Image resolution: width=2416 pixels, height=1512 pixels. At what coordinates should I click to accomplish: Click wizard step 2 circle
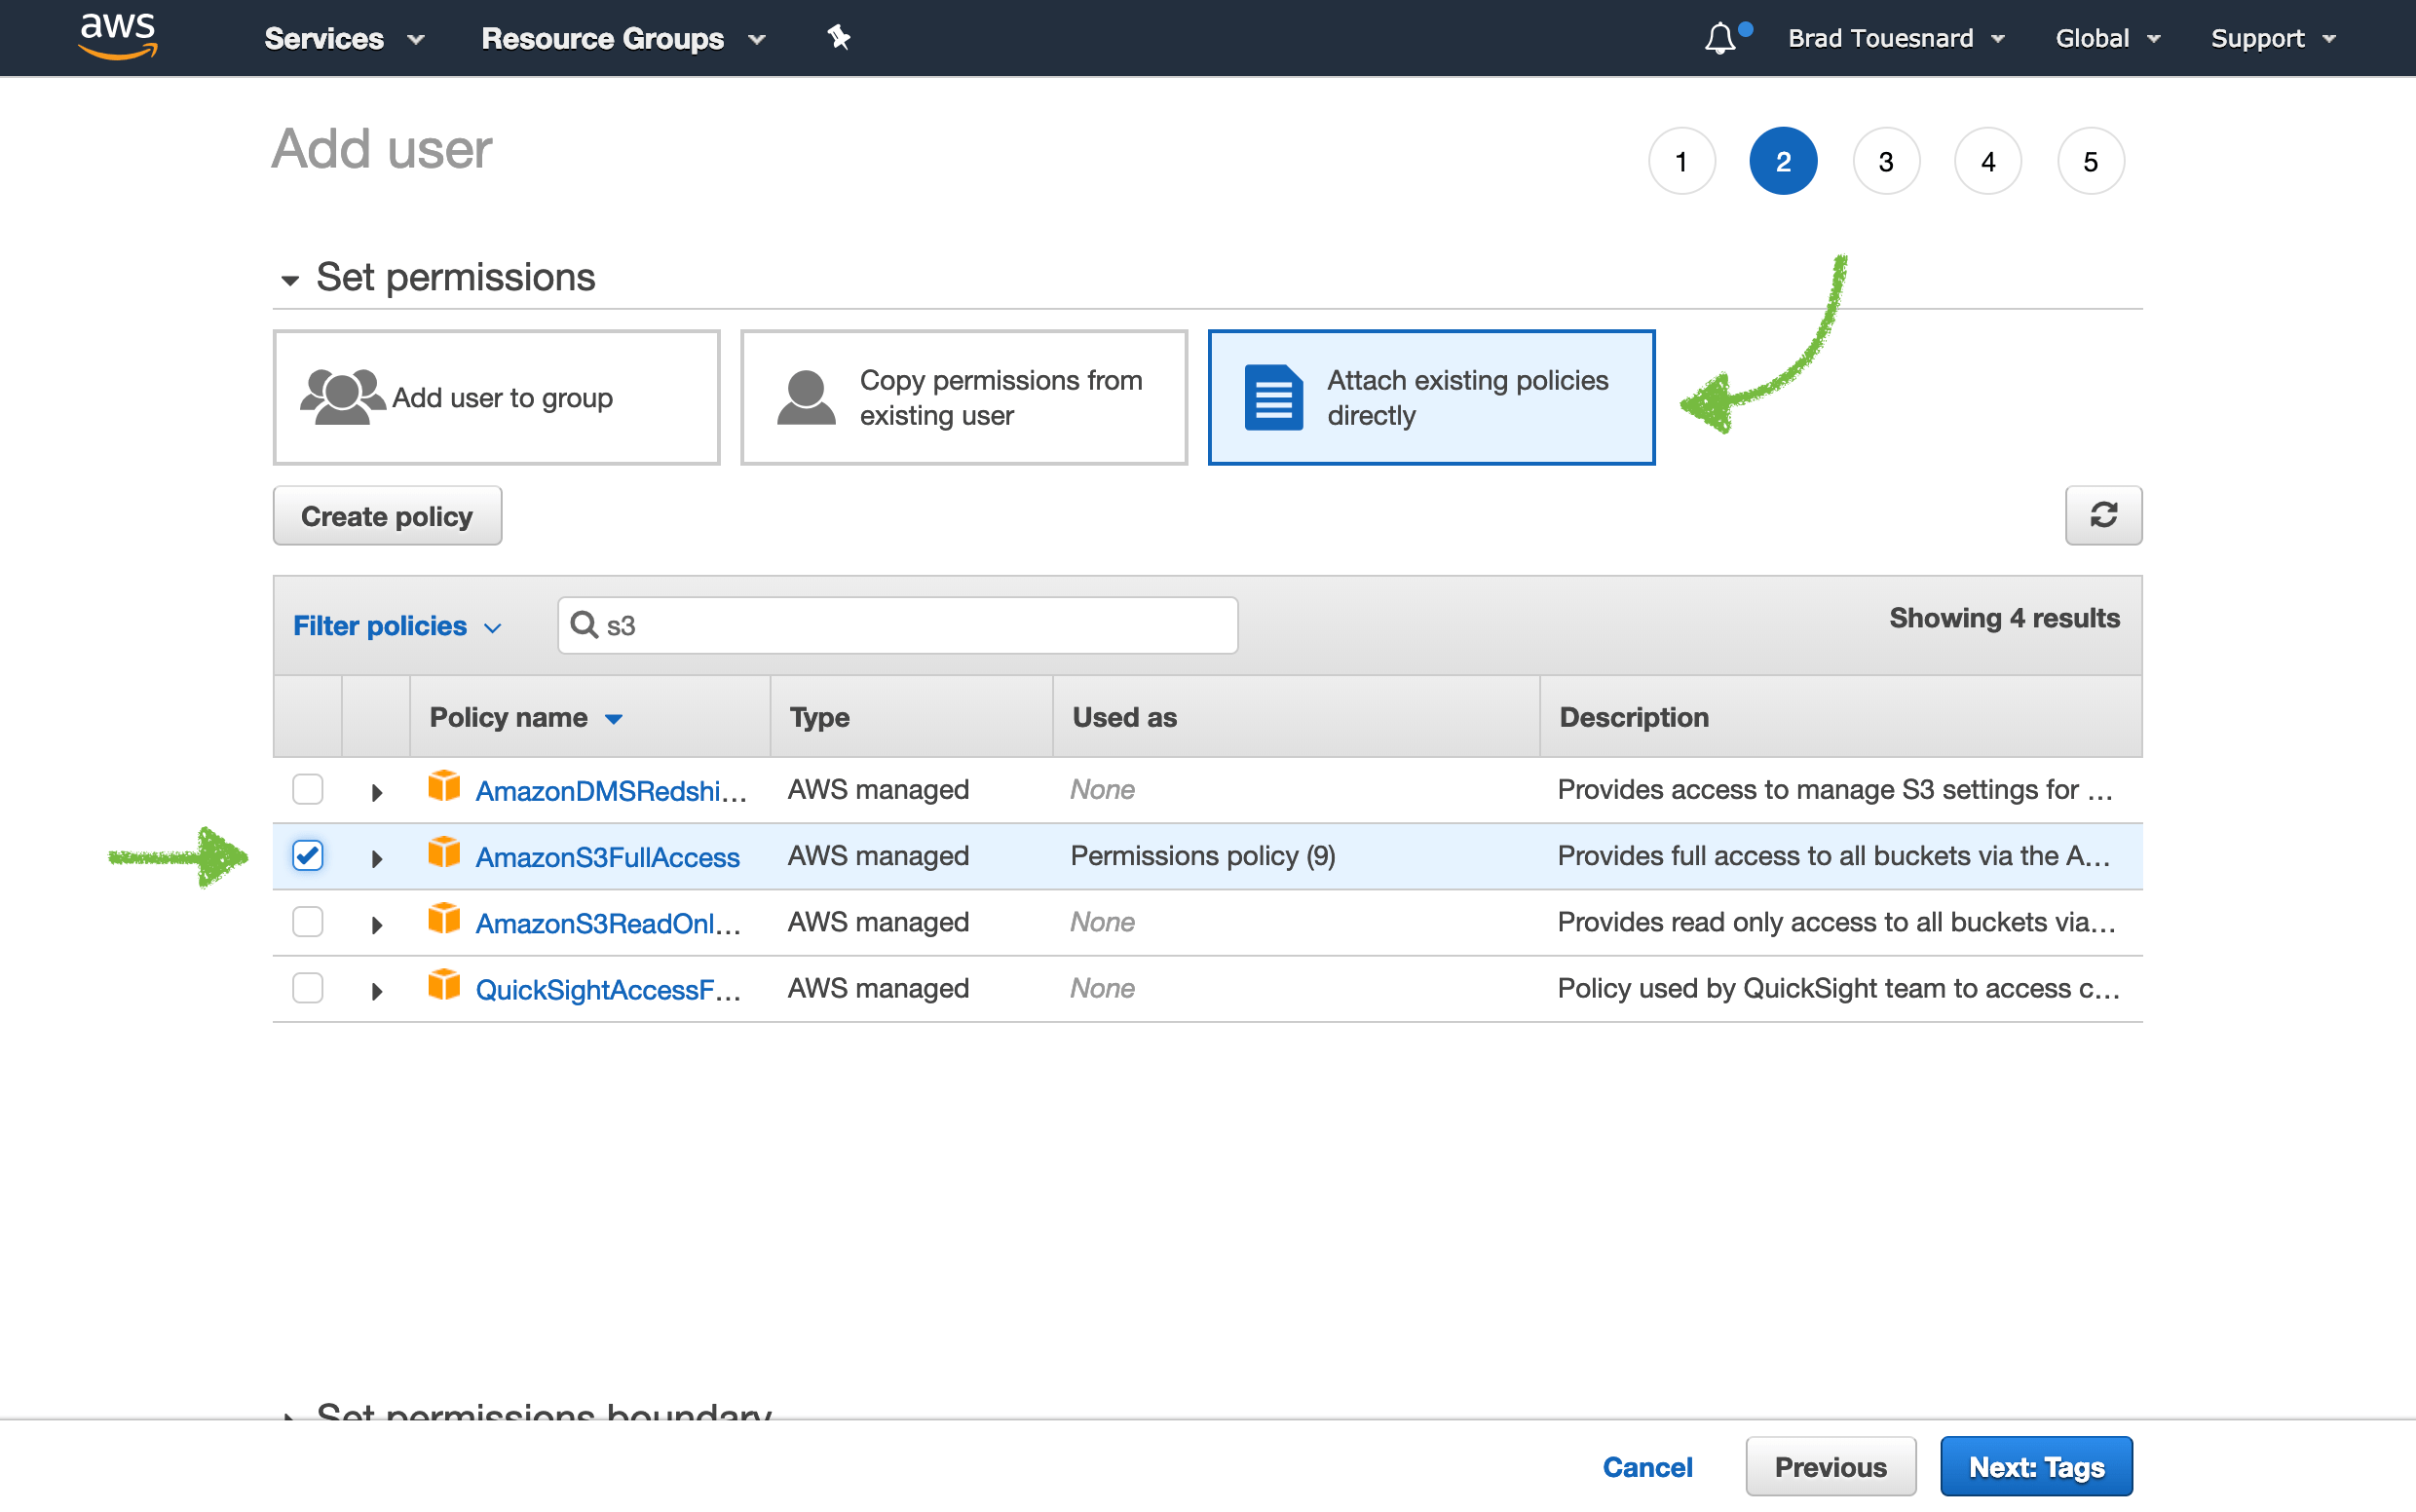(x=1783, y=161)
